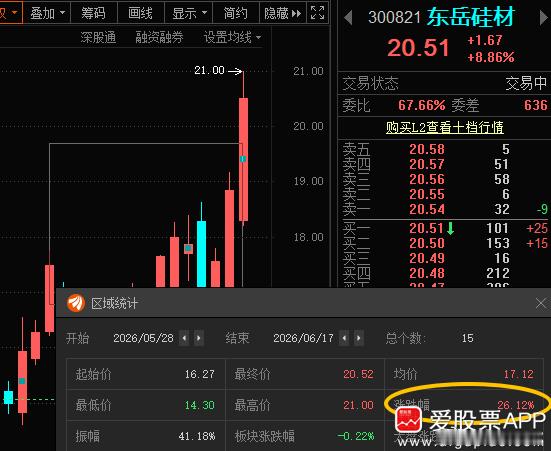551x451 pixels.
Task: Click the 卖三 price 20.56
Action: point(427,180)
